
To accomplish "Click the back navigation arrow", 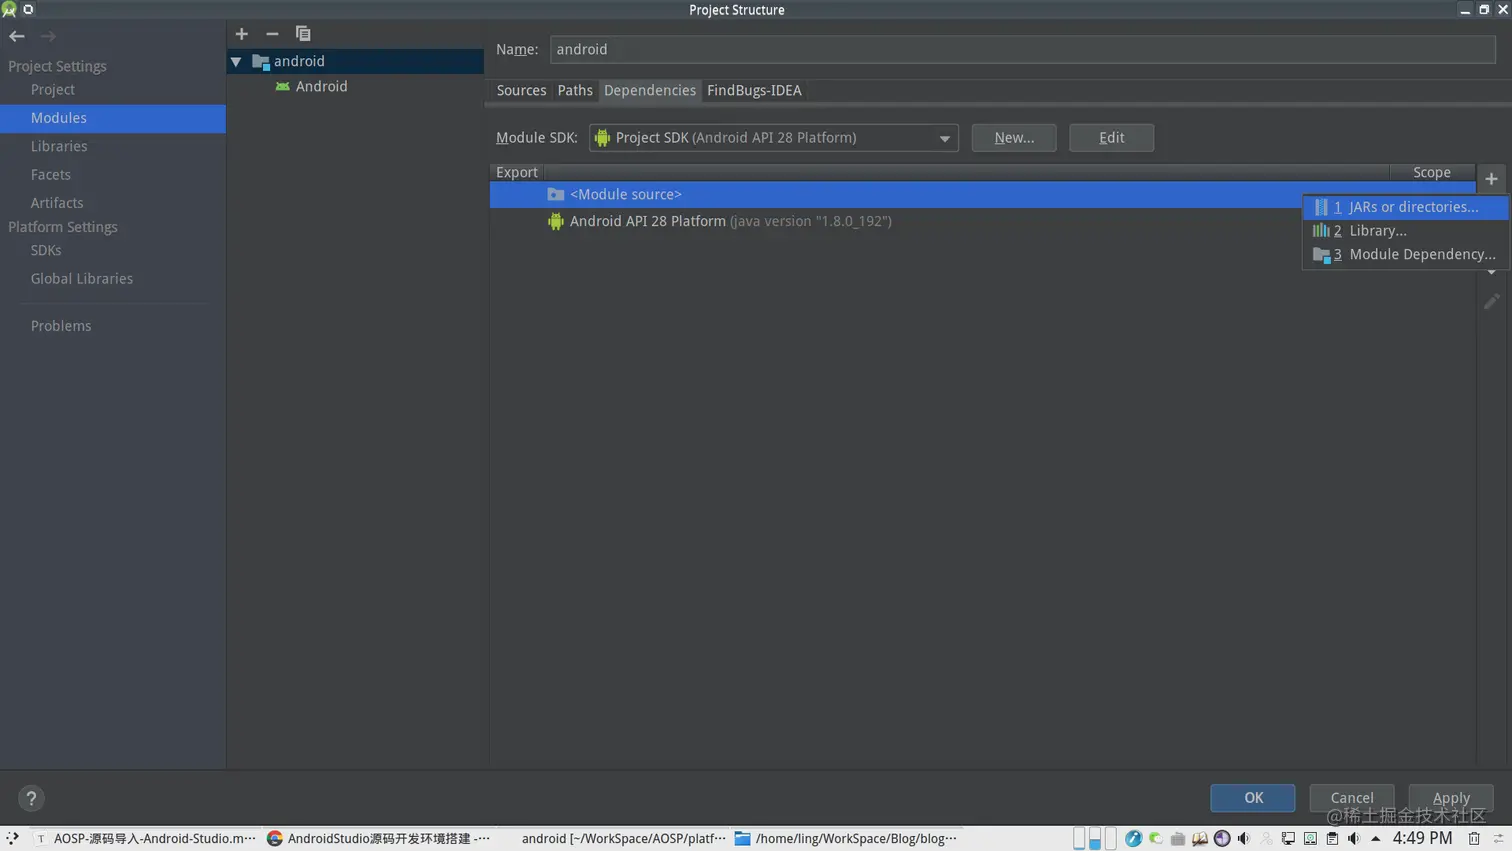I will click(x=17, y=36).
